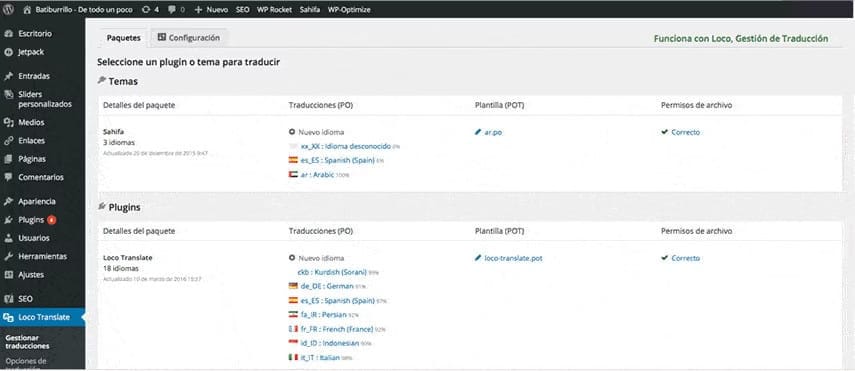
Task: Click the WordPress logo in admin bar
Action: [8, 9]
